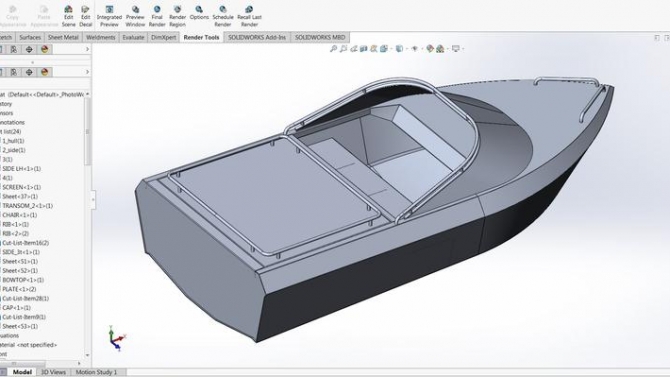The width and height of the screenshot is (670, 377).
Task: Open DimXpertManager tab in lower panel
Action: (x=29, y=72)
